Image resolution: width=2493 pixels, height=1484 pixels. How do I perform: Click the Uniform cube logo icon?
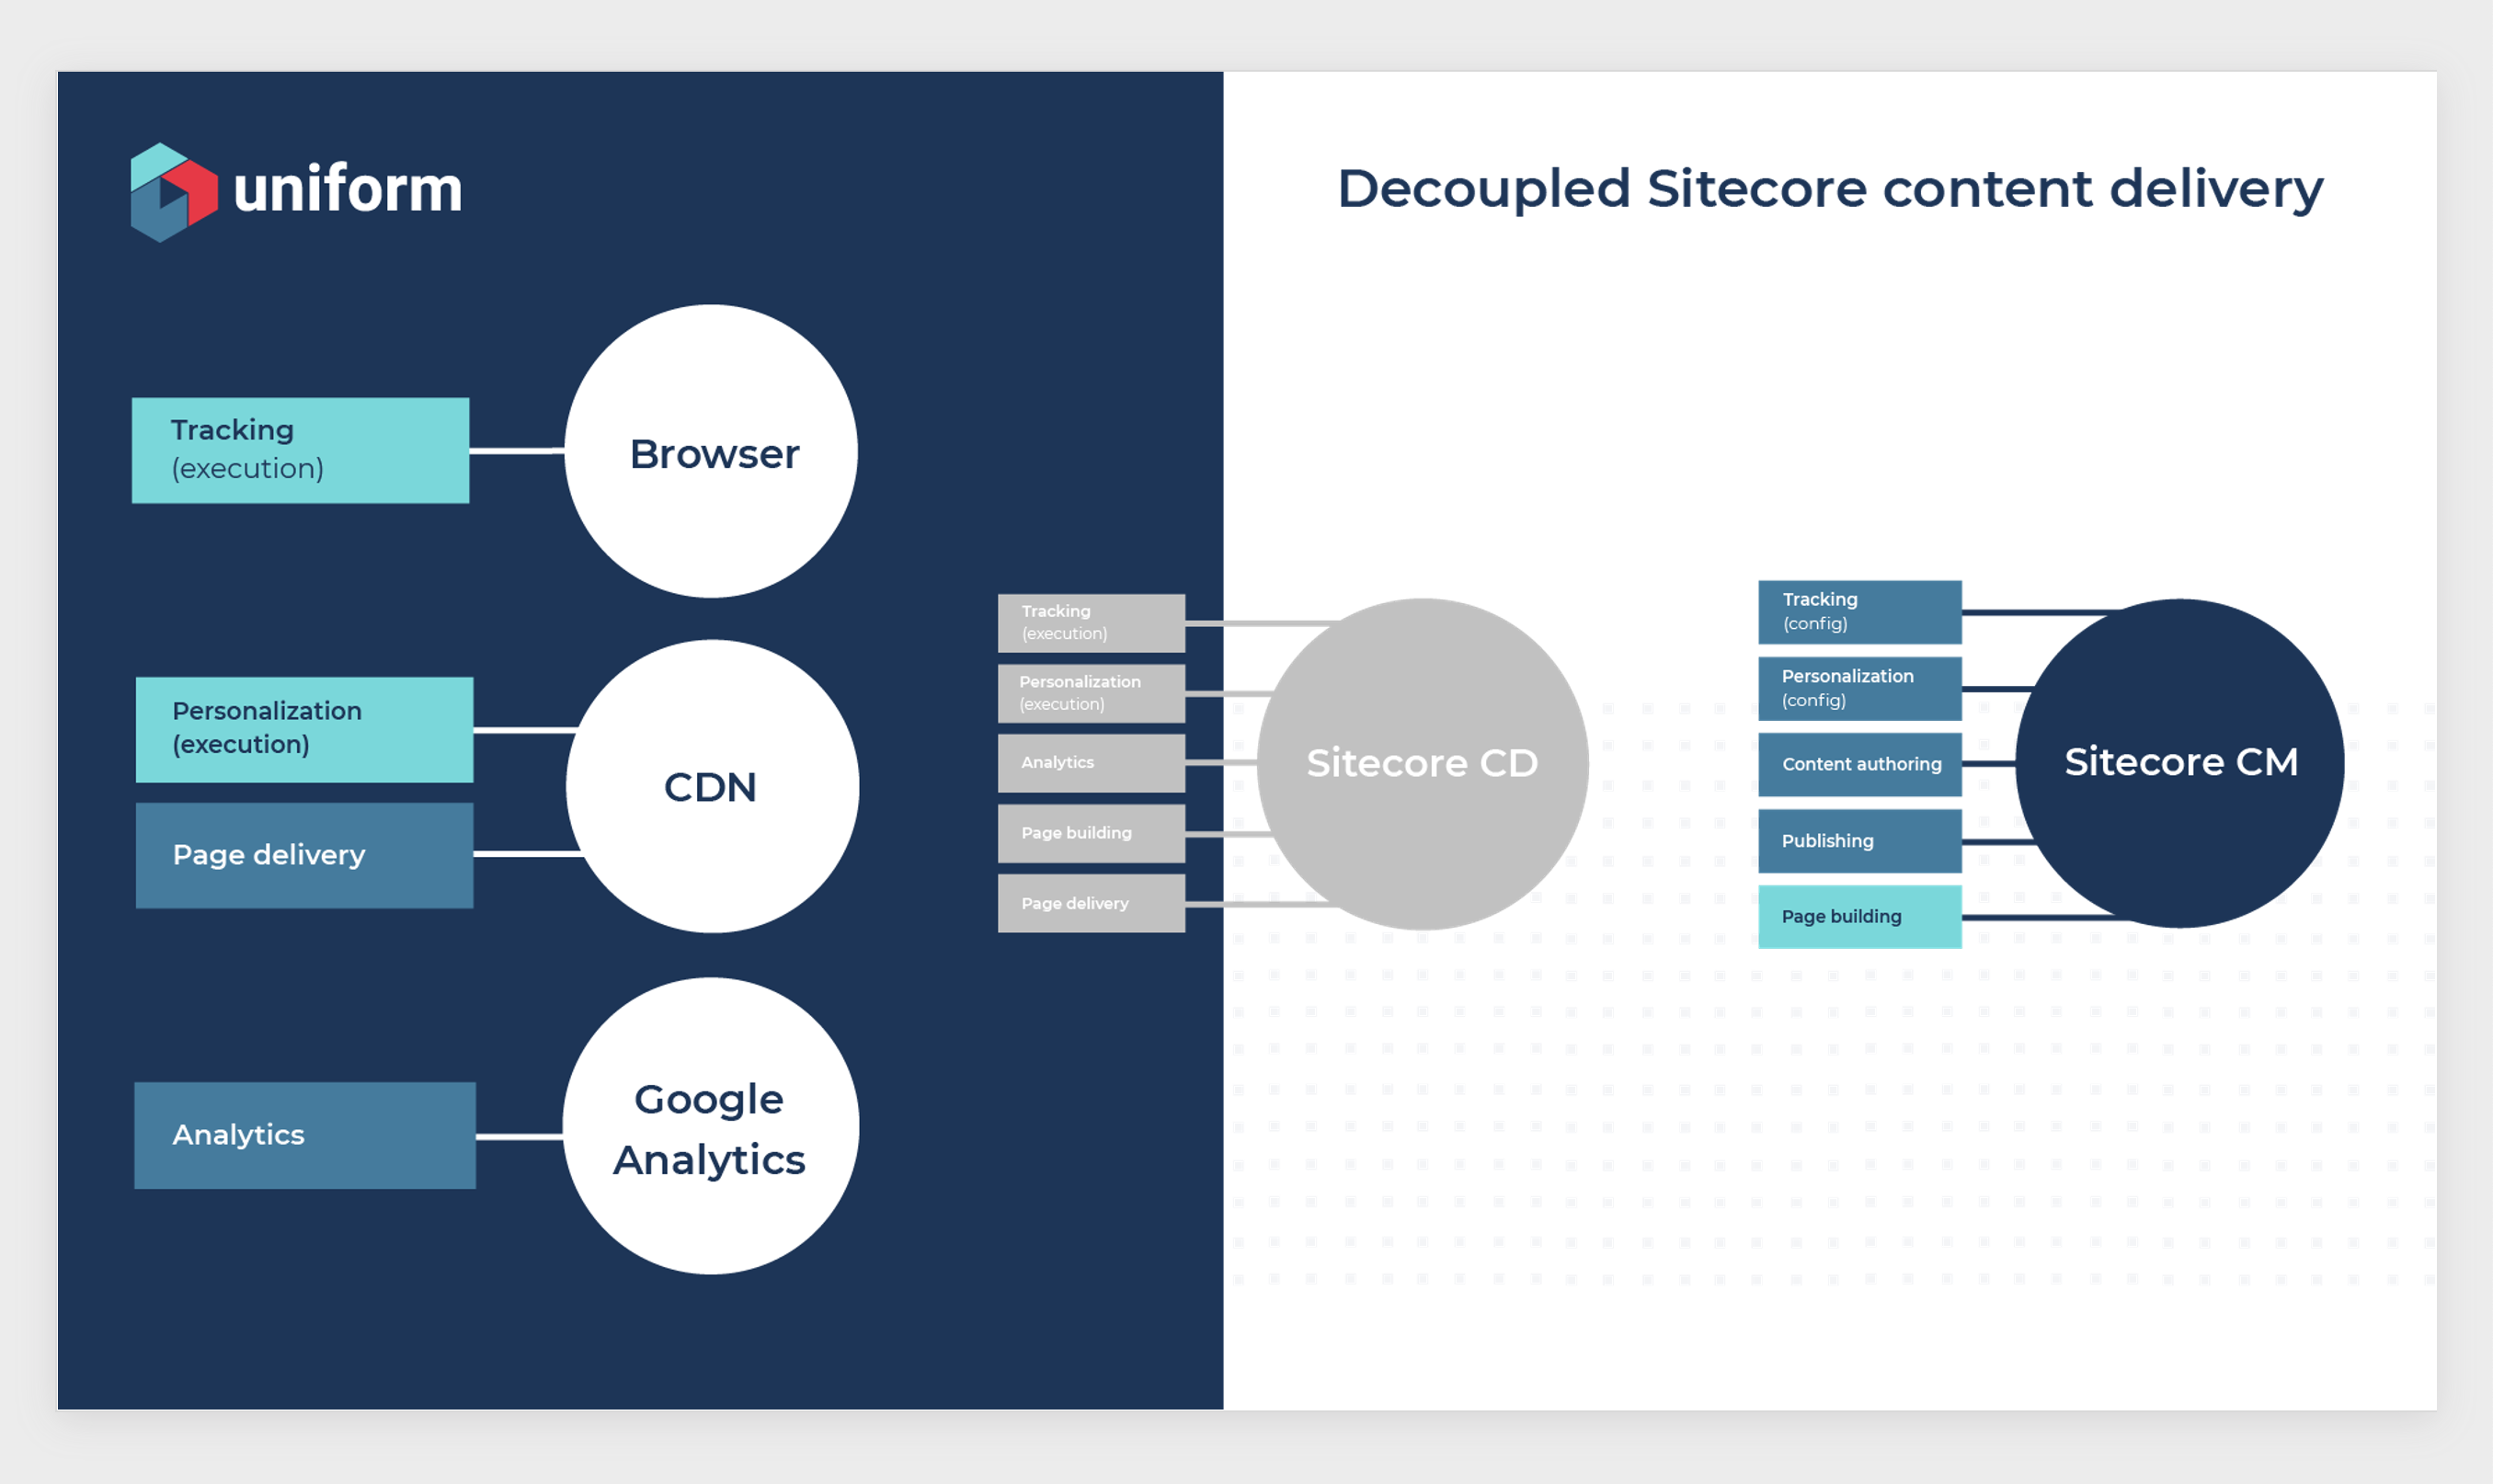point(173,192)
